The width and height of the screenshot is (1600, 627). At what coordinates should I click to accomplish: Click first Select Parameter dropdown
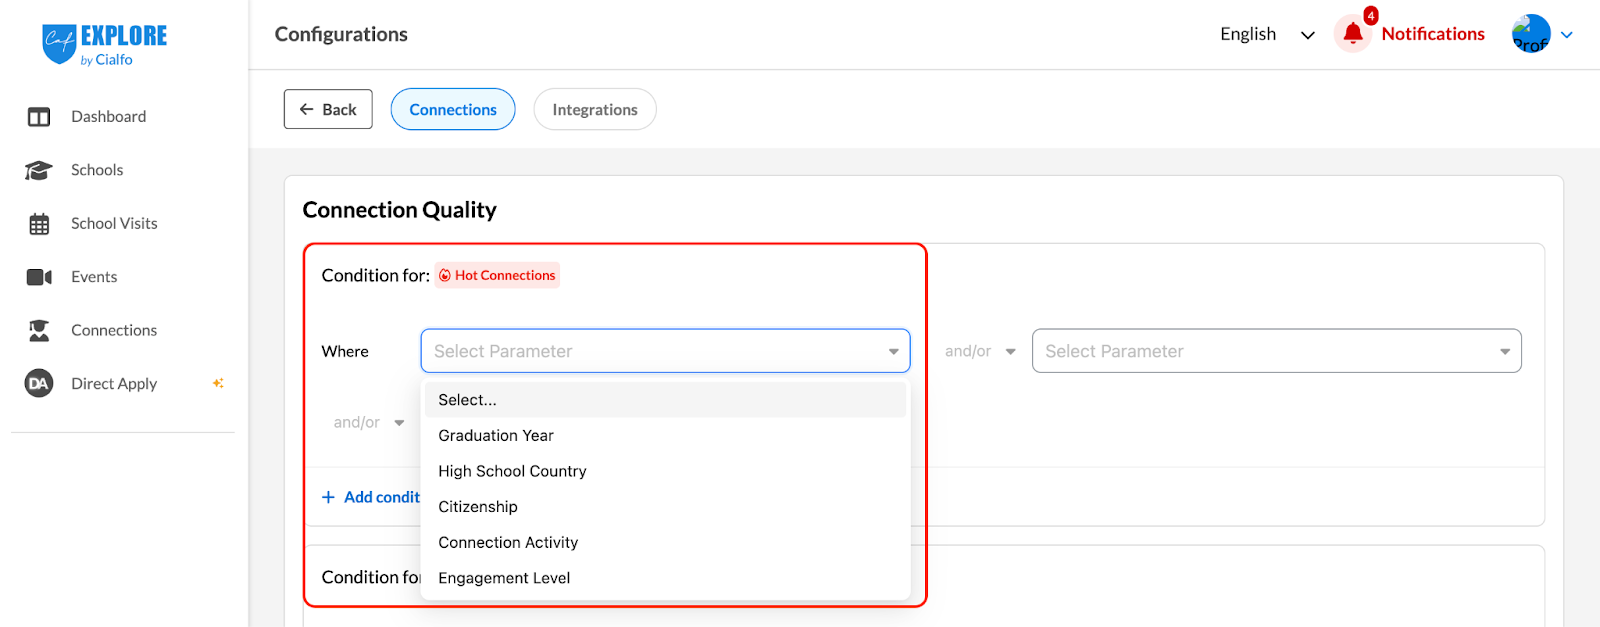[x=666, y=351]
